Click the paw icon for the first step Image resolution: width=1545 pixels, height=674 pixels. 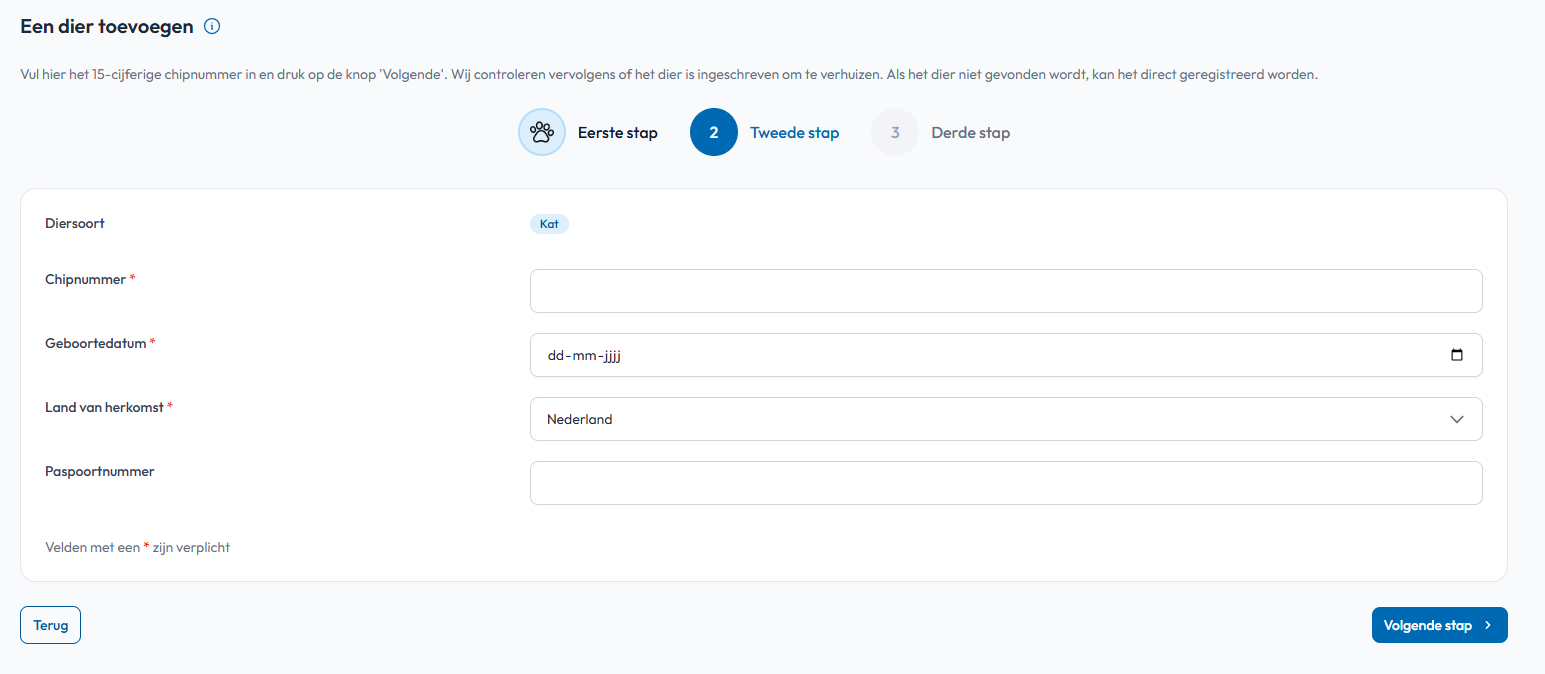click(x=541, y=132)
